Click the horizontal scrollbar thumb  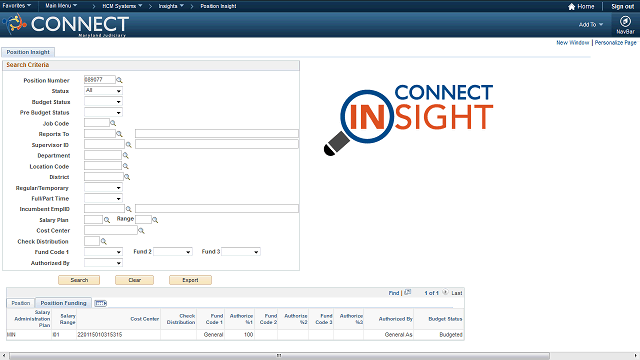point(279,356)
